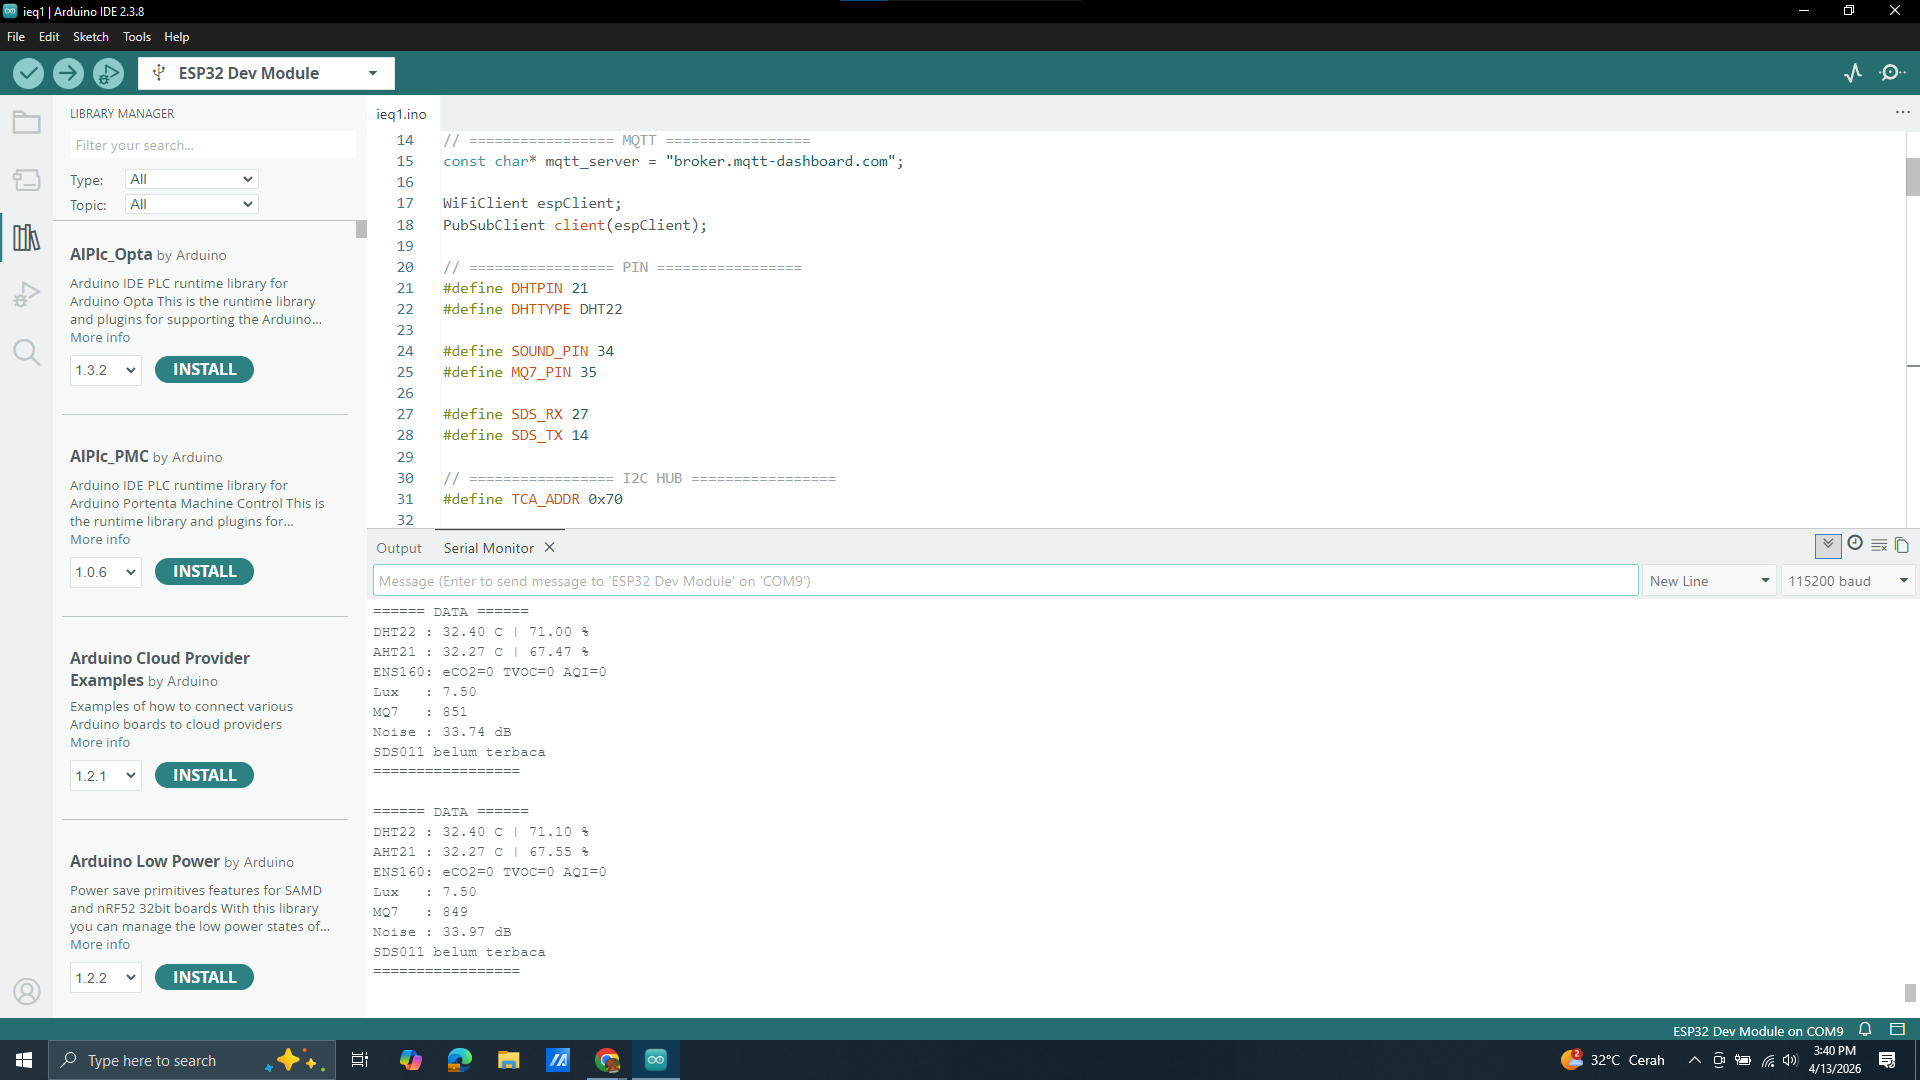Open Task View on the taskbar

[x=360, y=1060]
